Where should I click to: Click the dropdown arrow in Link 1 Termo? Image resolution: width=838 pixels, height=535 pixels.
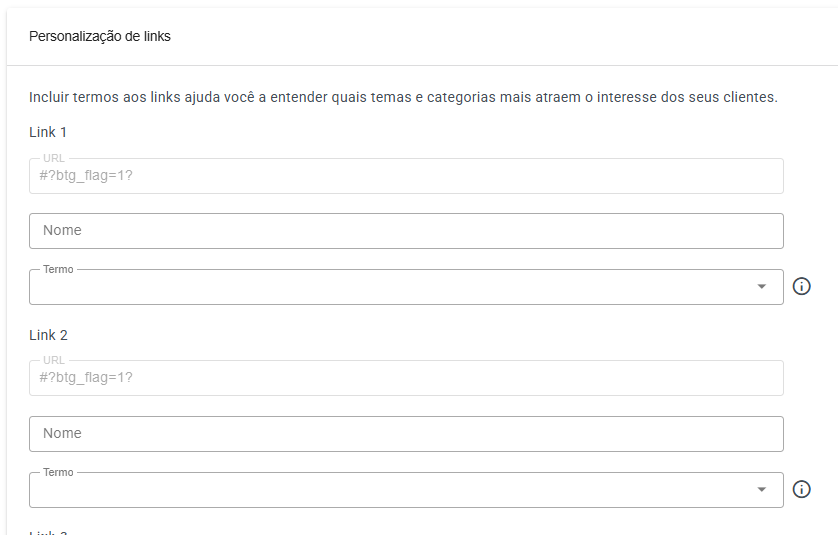762,287
